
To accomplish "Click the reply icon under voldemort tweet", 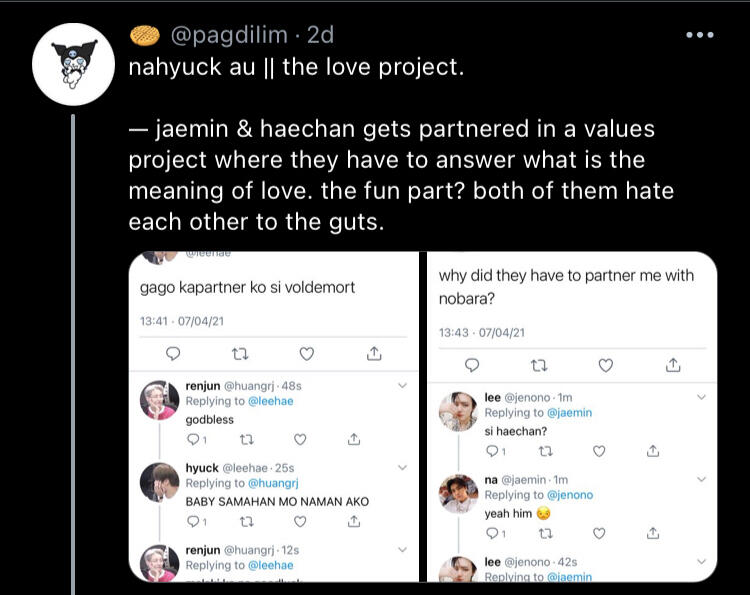I will click(x=173, y=353).
